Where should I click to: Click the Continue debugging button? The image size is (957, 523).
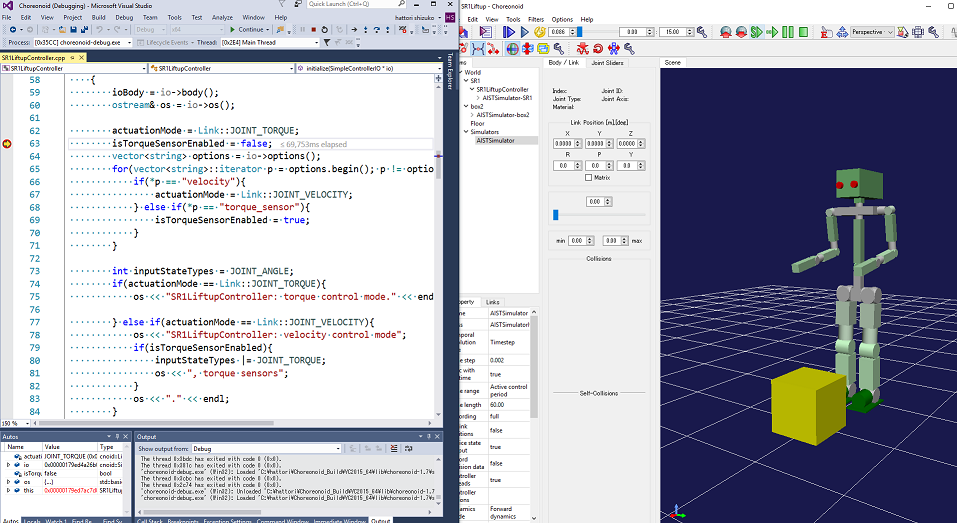249,30
